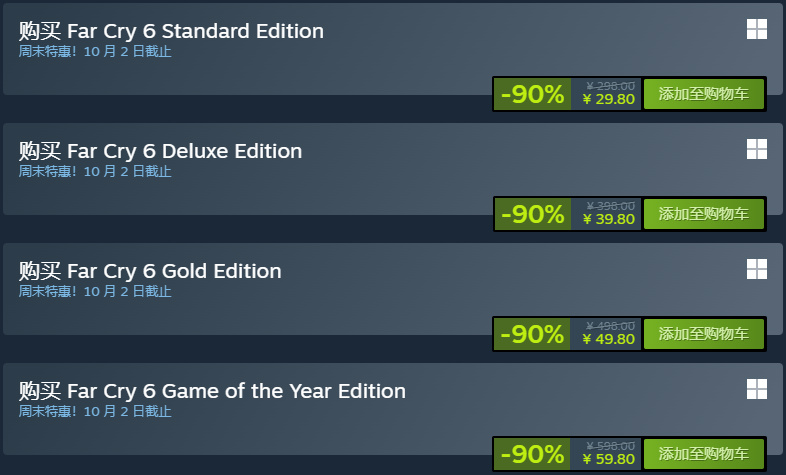Viewport: 786px width, 475px height.
Task: Click the ¥ 39.80 discounted price
Action: click(609, 219)
